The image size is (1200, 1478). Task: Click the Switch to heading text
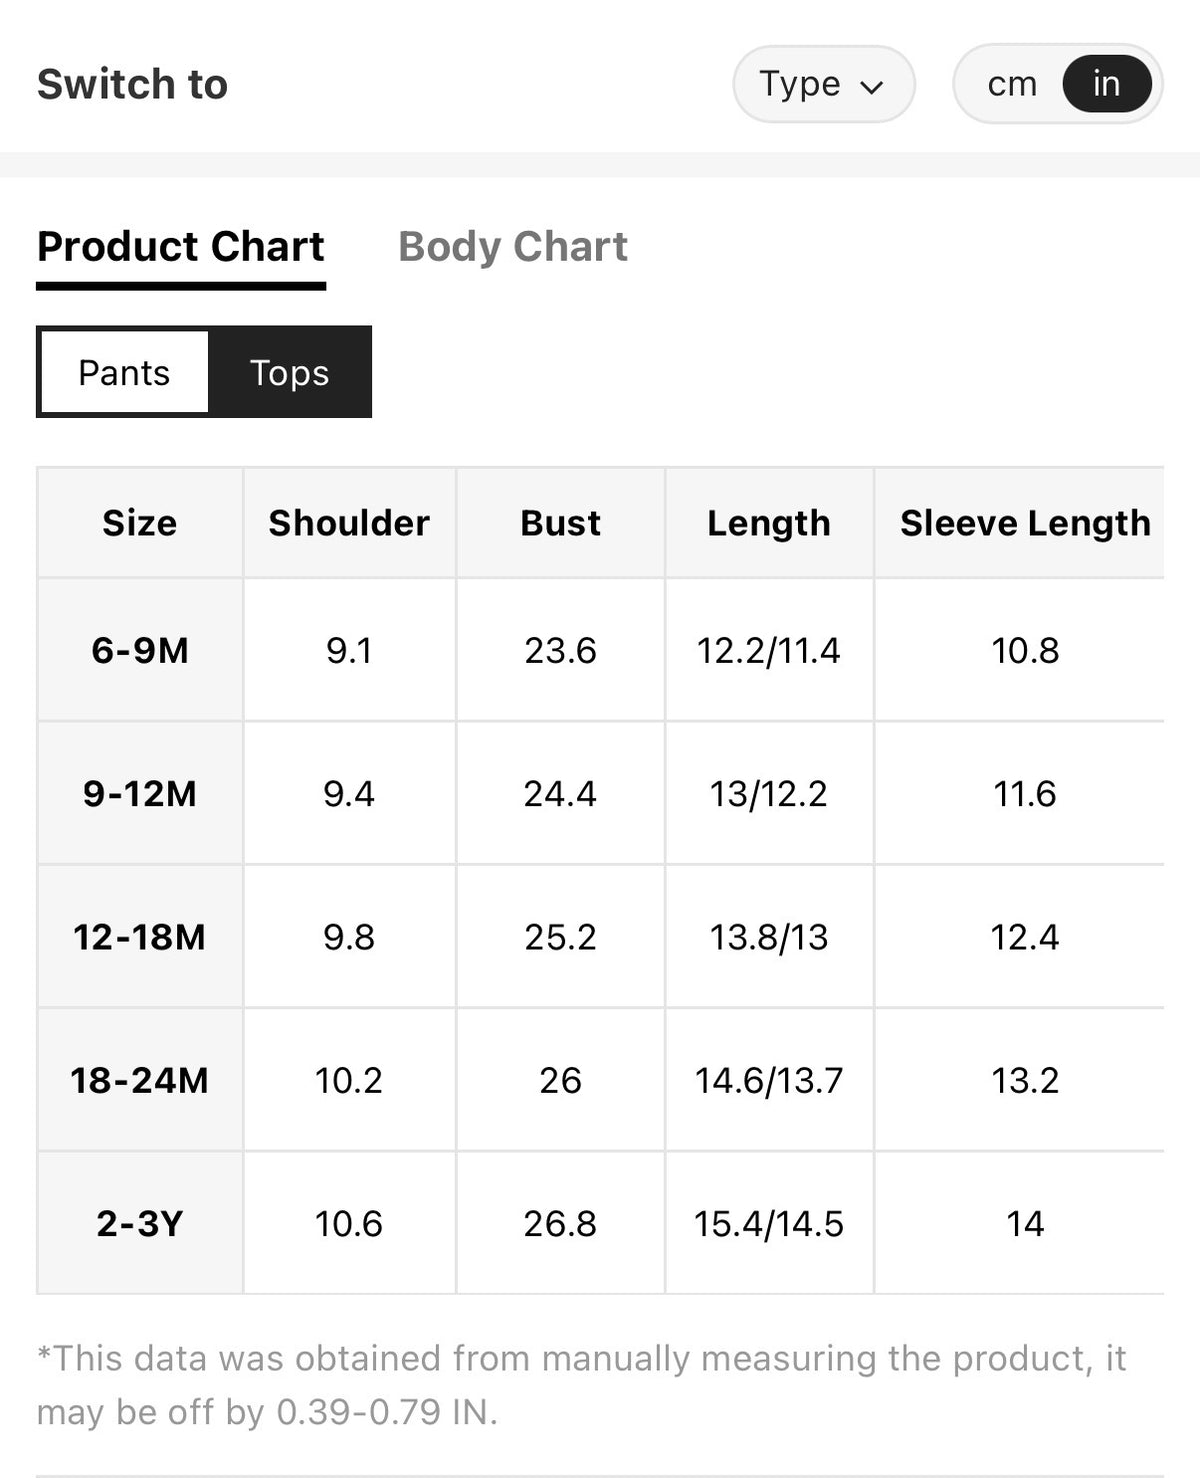(x=133, y=84)
